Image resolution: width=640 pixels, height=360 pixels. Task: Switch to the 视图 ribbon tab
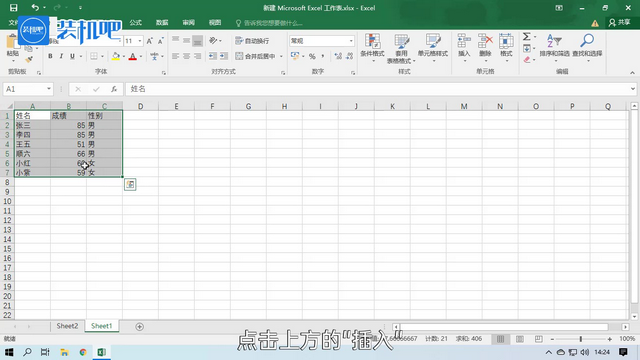pyautogui.click(x=215, y=22)
